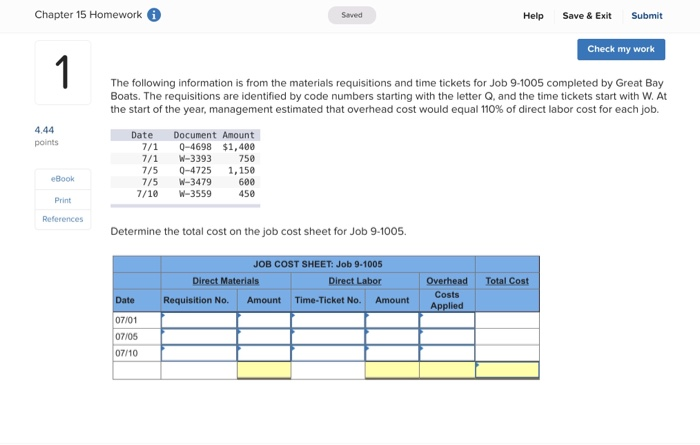Click the Direct Labor column header
The width and height of the screenshot is (700, 445).
coord(355,281)
